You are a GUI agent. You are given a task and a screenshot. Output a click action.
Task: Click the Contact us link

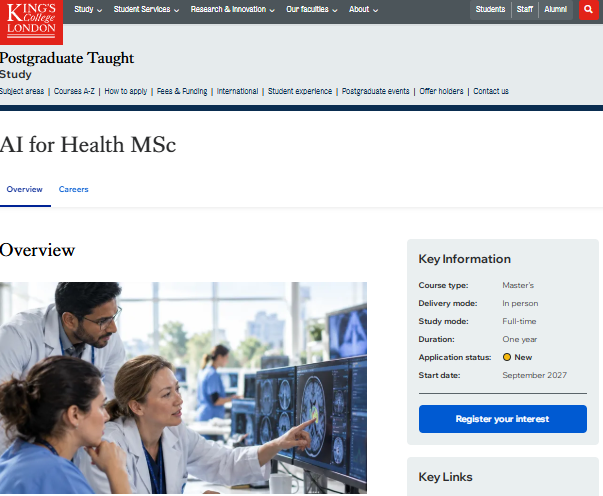pyautogui.click(x=491, y=91)
